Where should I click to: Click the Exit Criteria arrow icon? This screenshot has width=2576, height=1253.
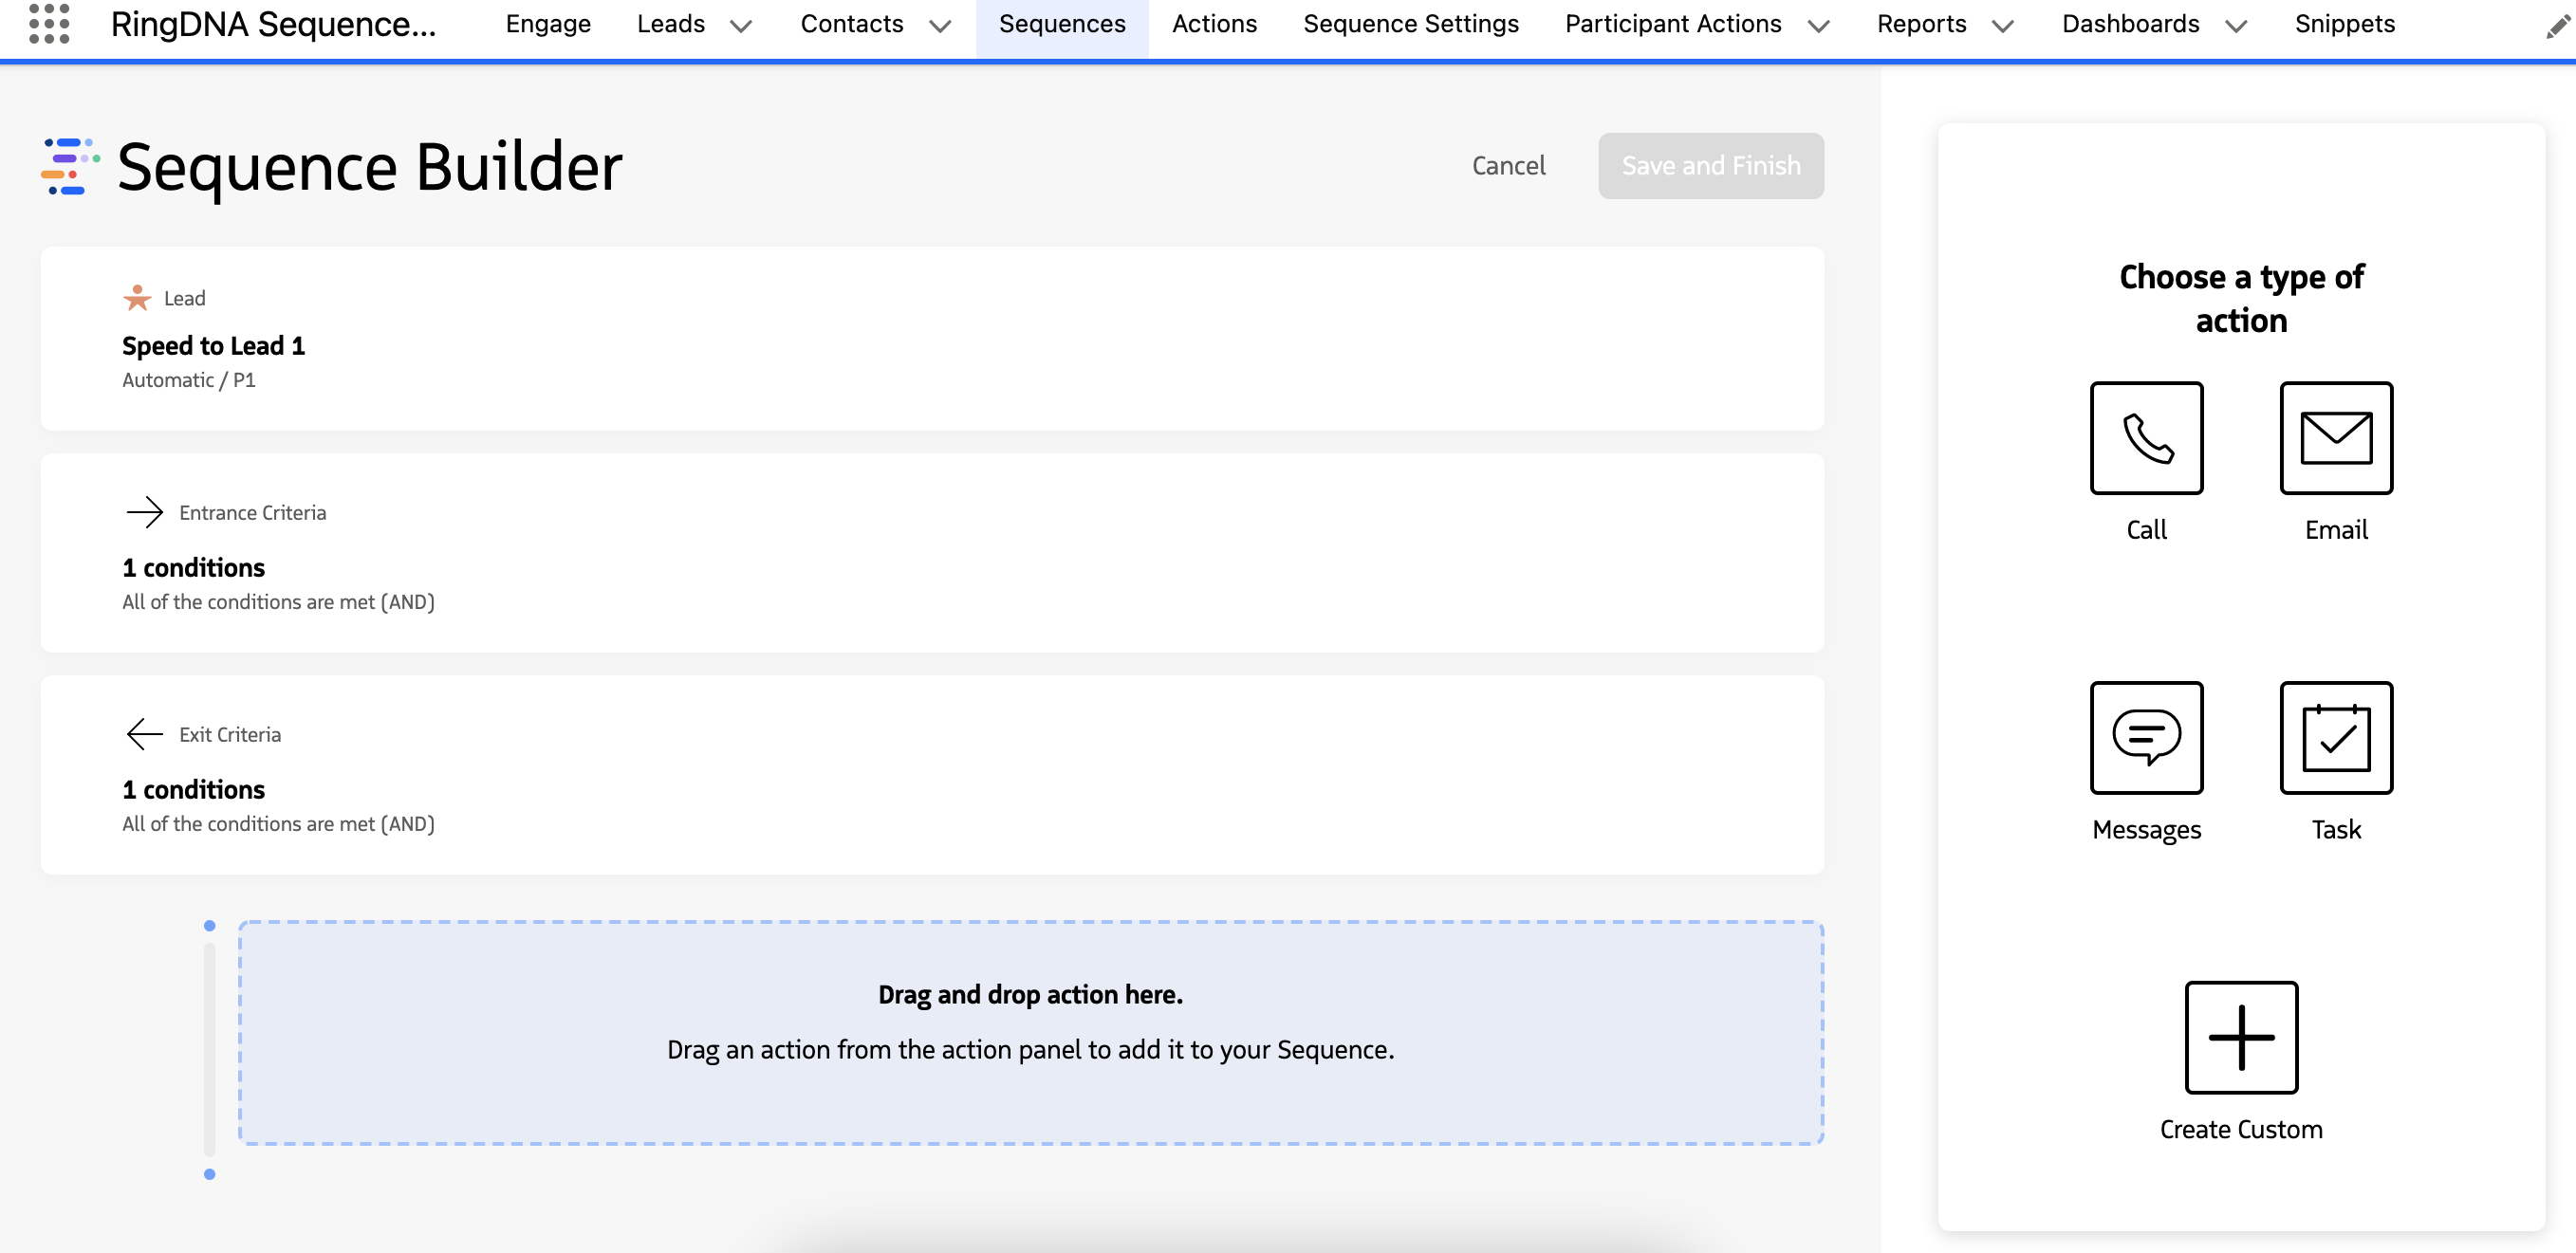[144, 734]
